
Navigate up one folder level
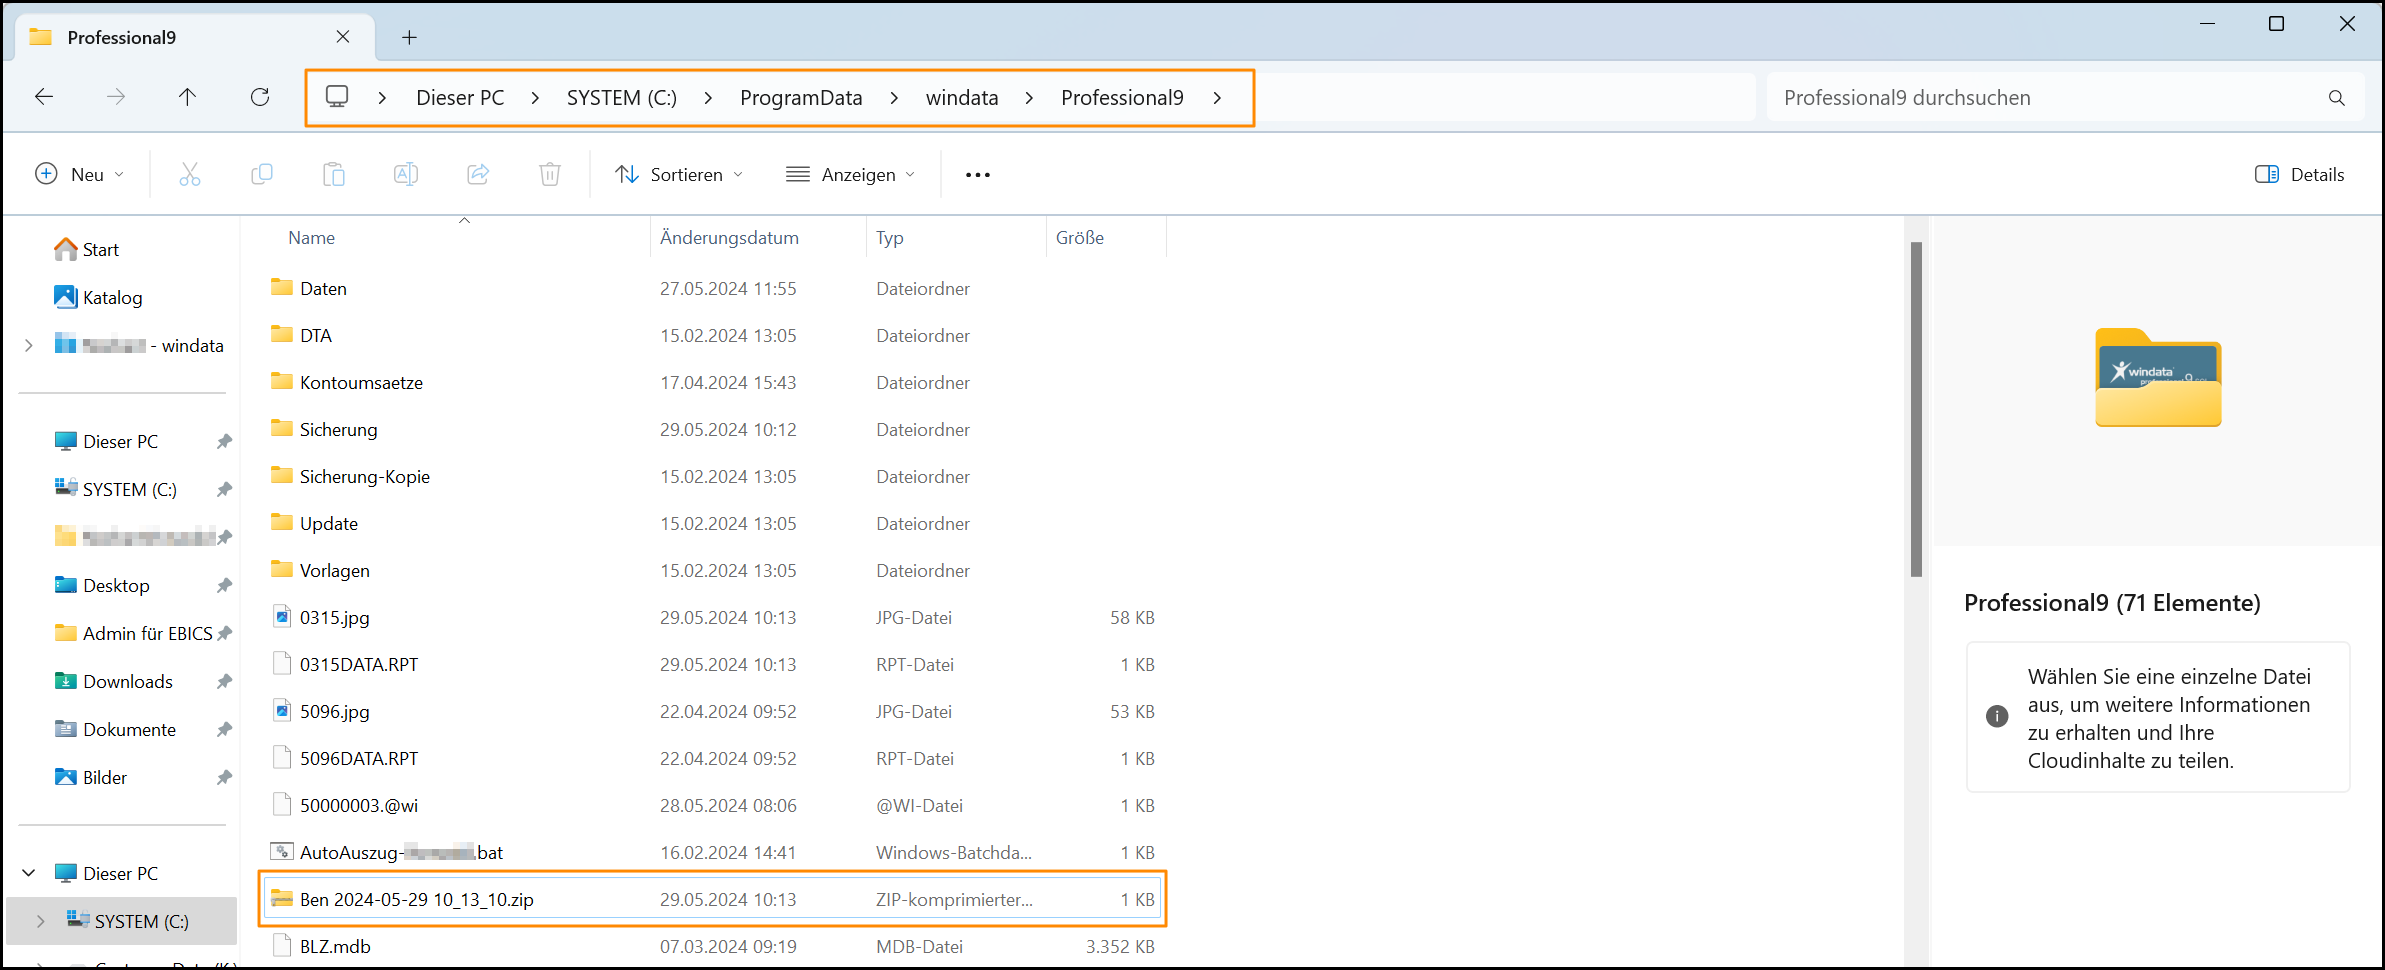[x=187, y=97]
